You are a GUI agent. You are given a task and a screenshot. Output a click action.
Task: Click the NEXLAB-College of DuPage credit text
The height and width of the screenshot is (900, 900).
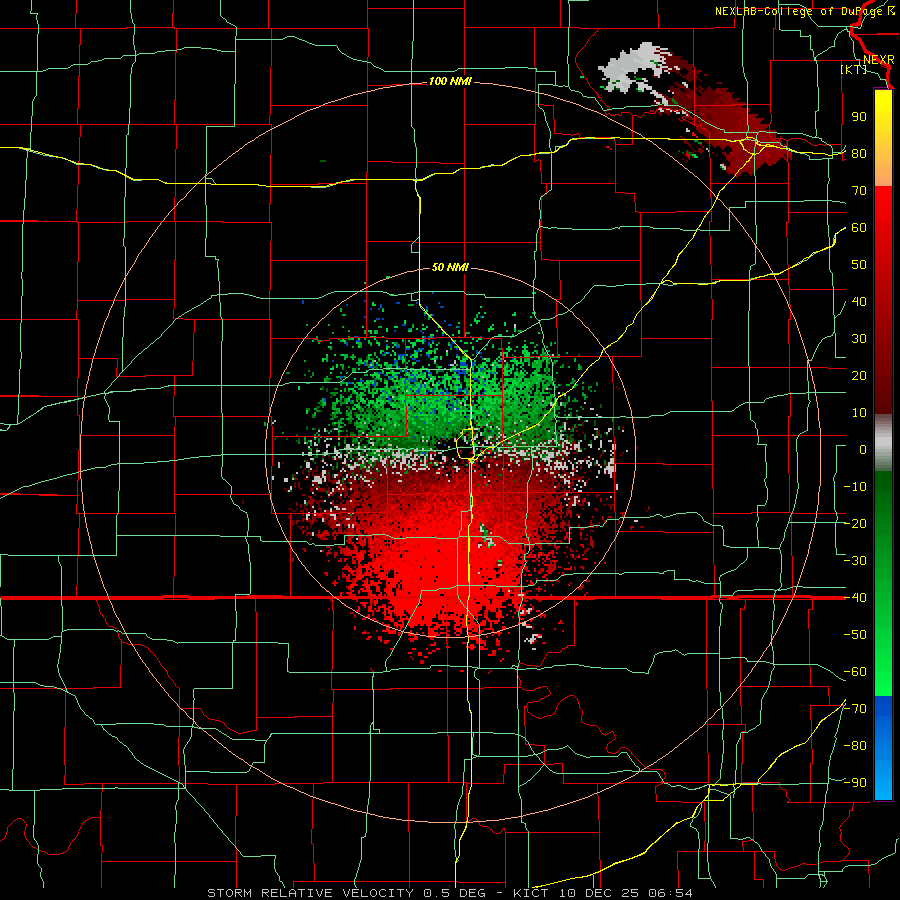pos(800,11)
